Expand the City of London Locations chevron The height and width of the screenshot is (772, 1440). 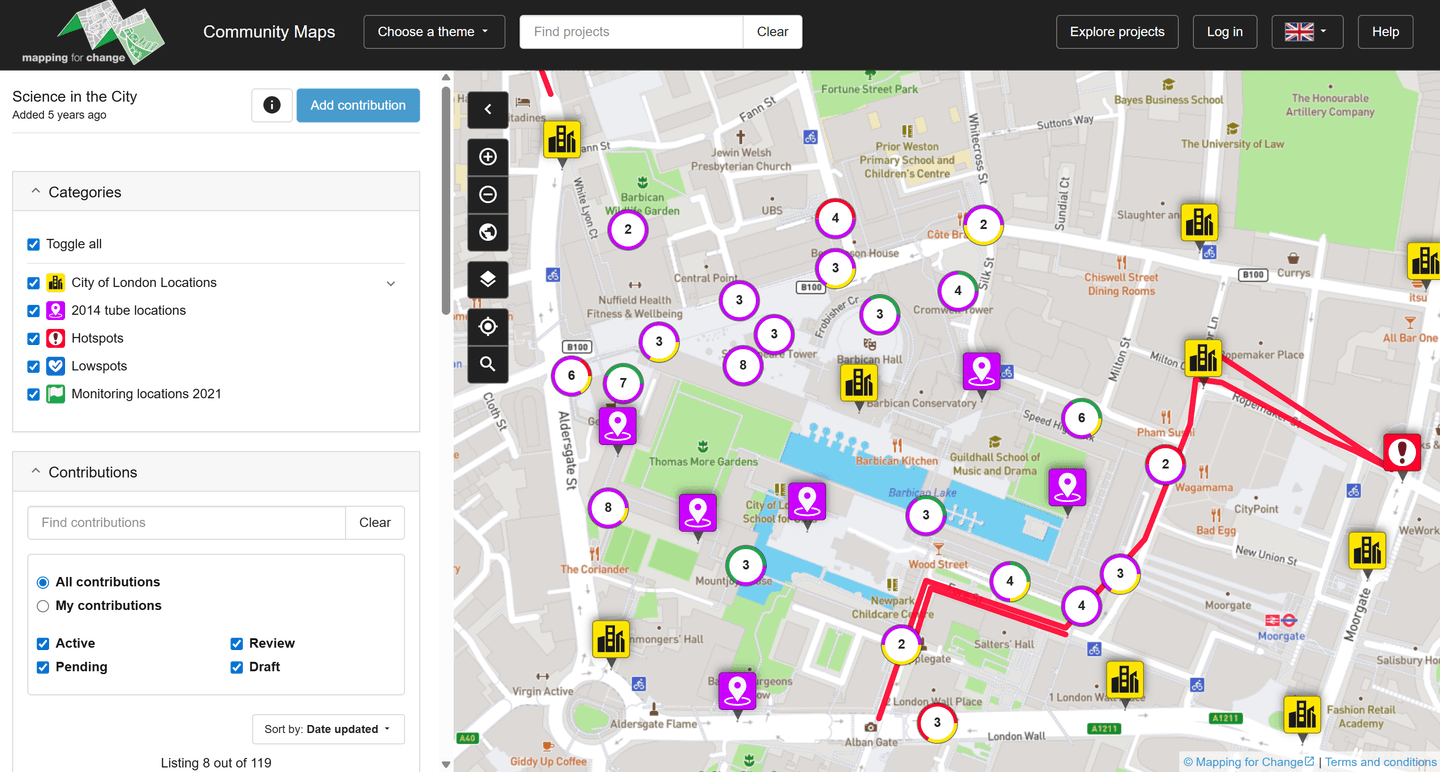[x=391, y=283]
